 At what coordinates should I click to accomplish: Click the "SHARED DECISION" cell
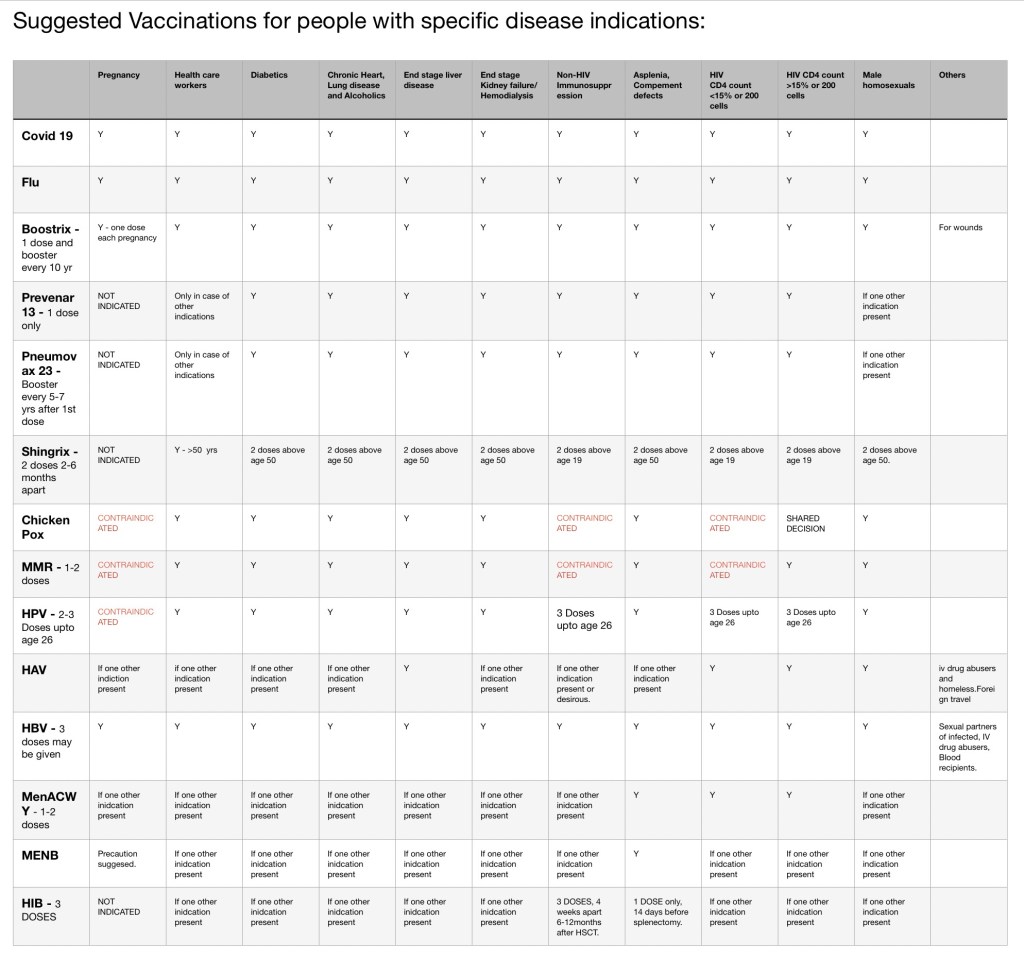pos(806,523)
